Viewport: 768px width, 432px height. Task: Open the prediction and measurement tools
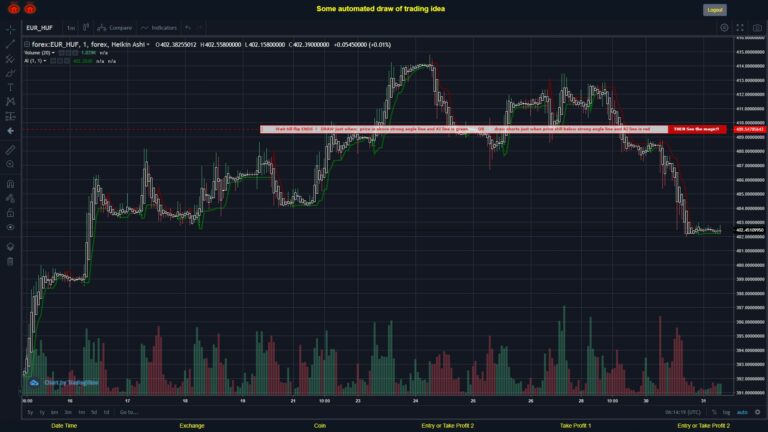(10, 117)
